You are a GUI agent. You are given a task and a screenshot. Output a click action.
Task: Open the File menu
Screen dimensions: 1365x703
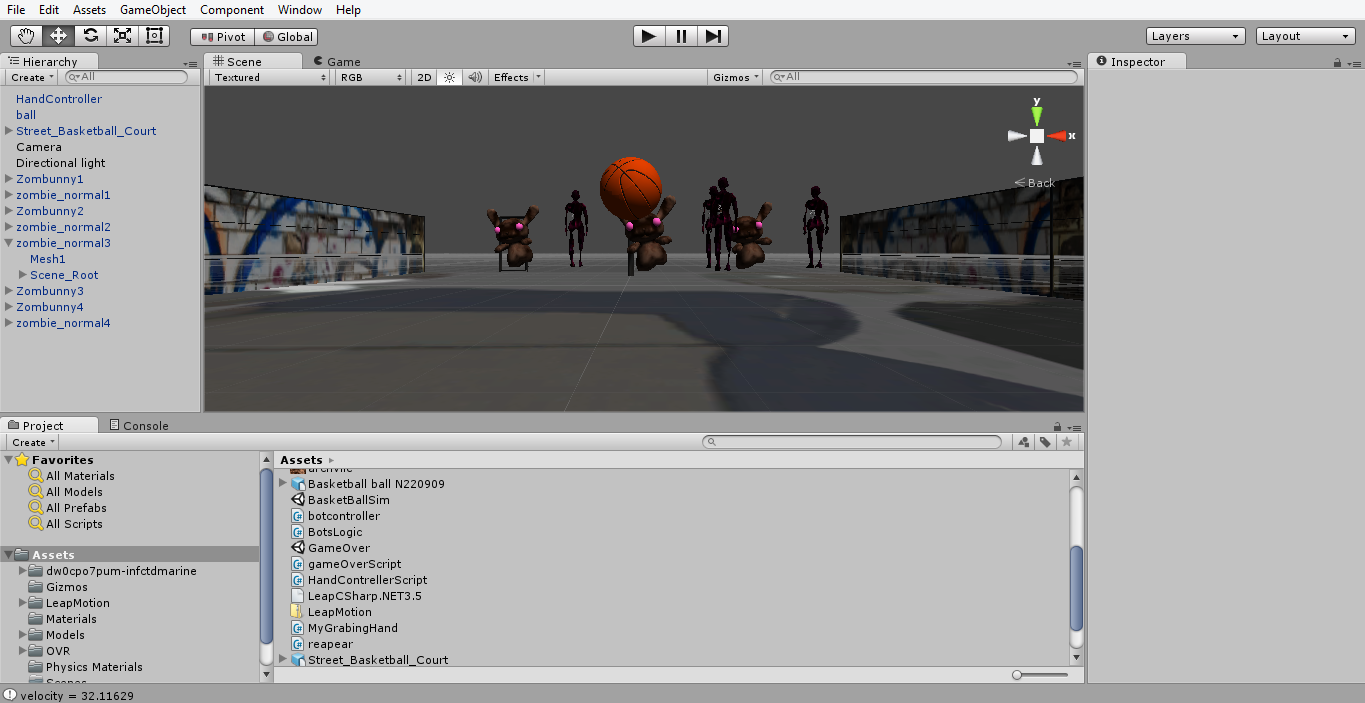click(x=16, y=10)
